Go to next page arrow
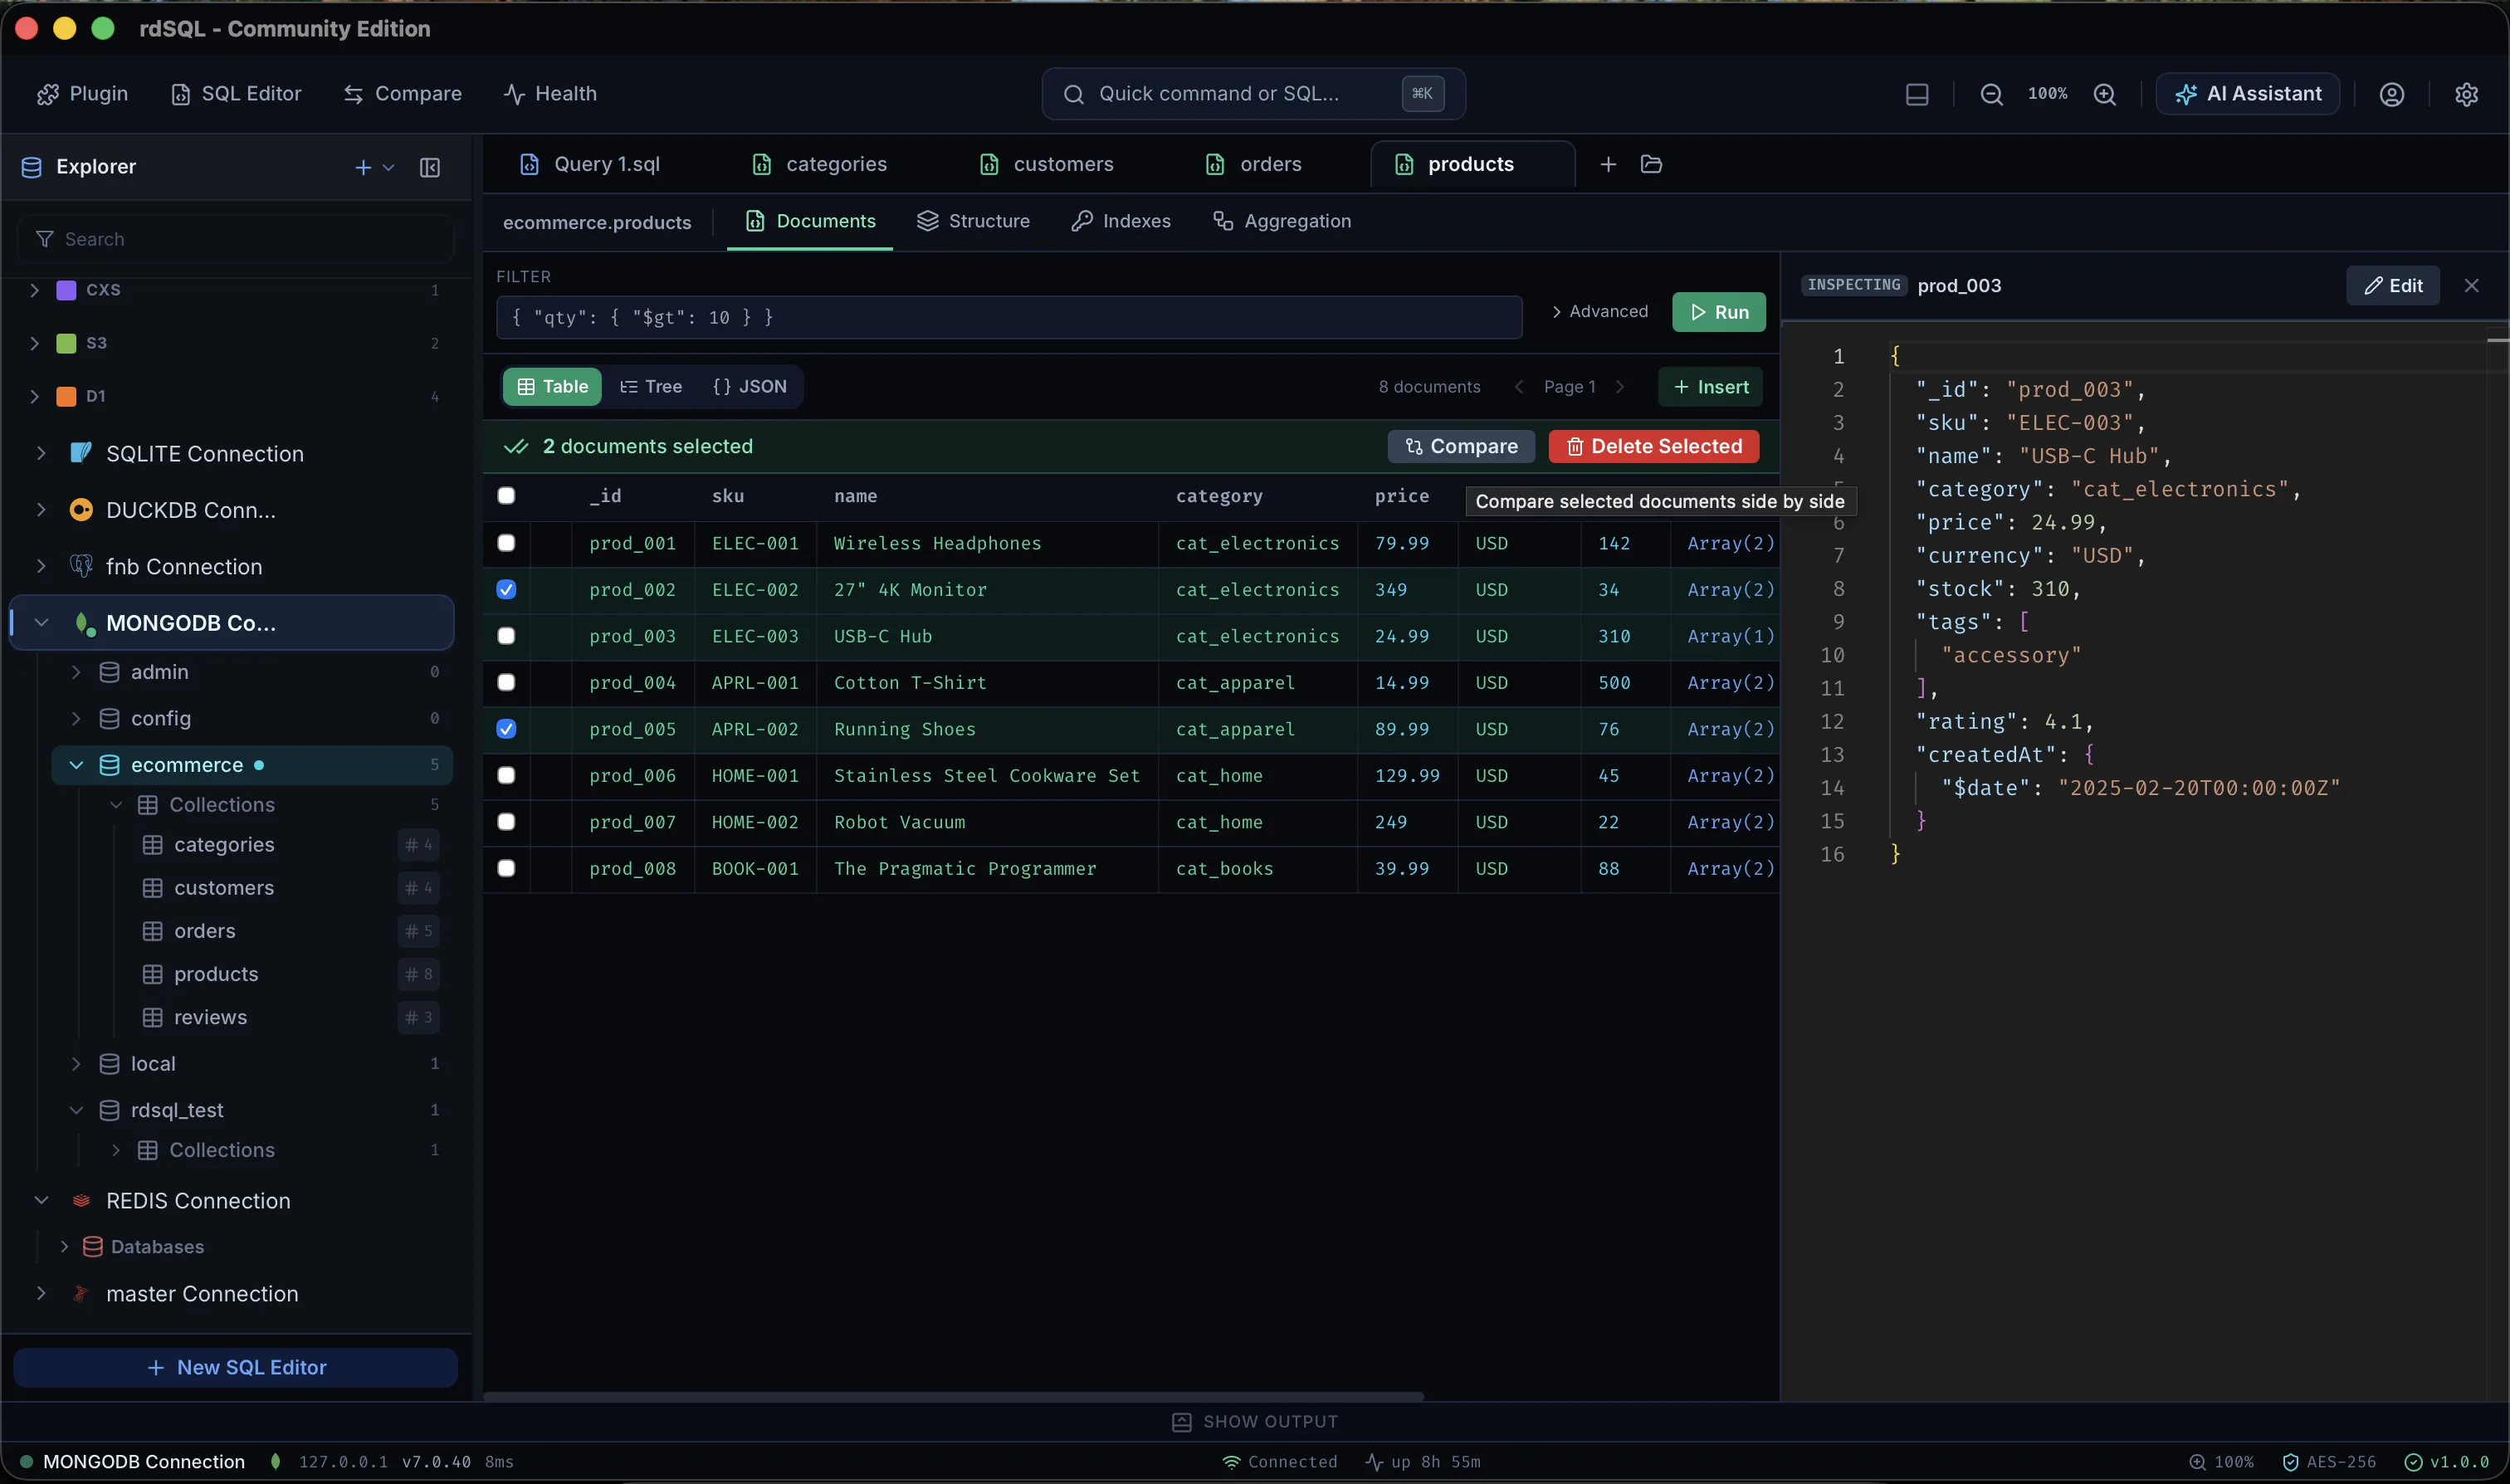 point(1620,387)
